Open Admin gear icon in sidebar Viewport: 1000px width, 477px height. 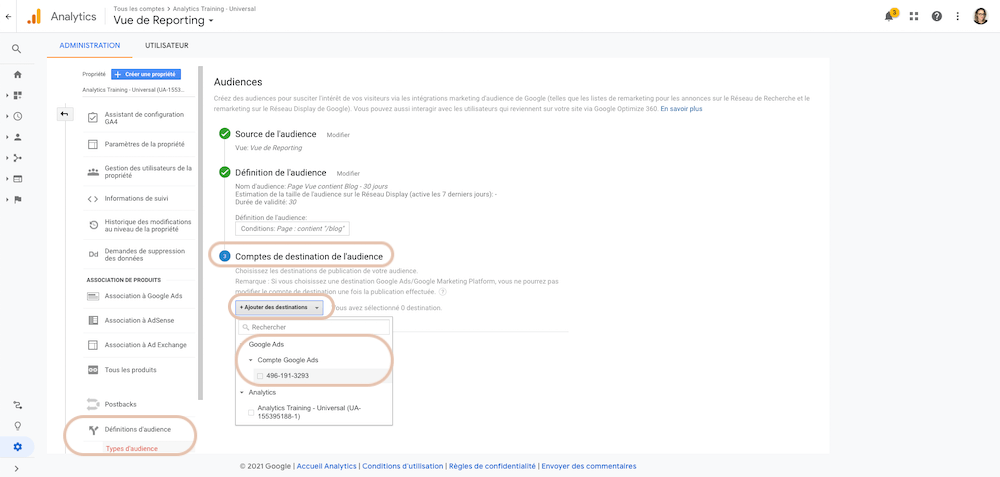point(17,447)
